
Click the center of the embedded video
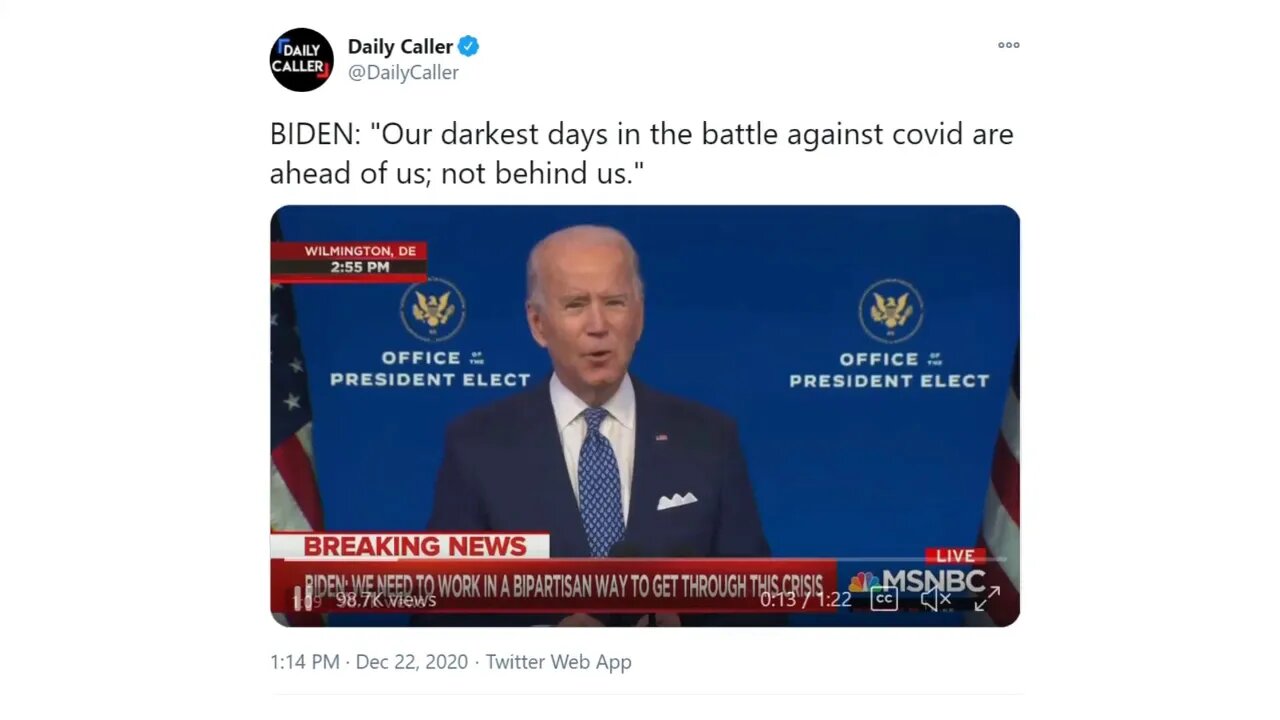point(645,416)
